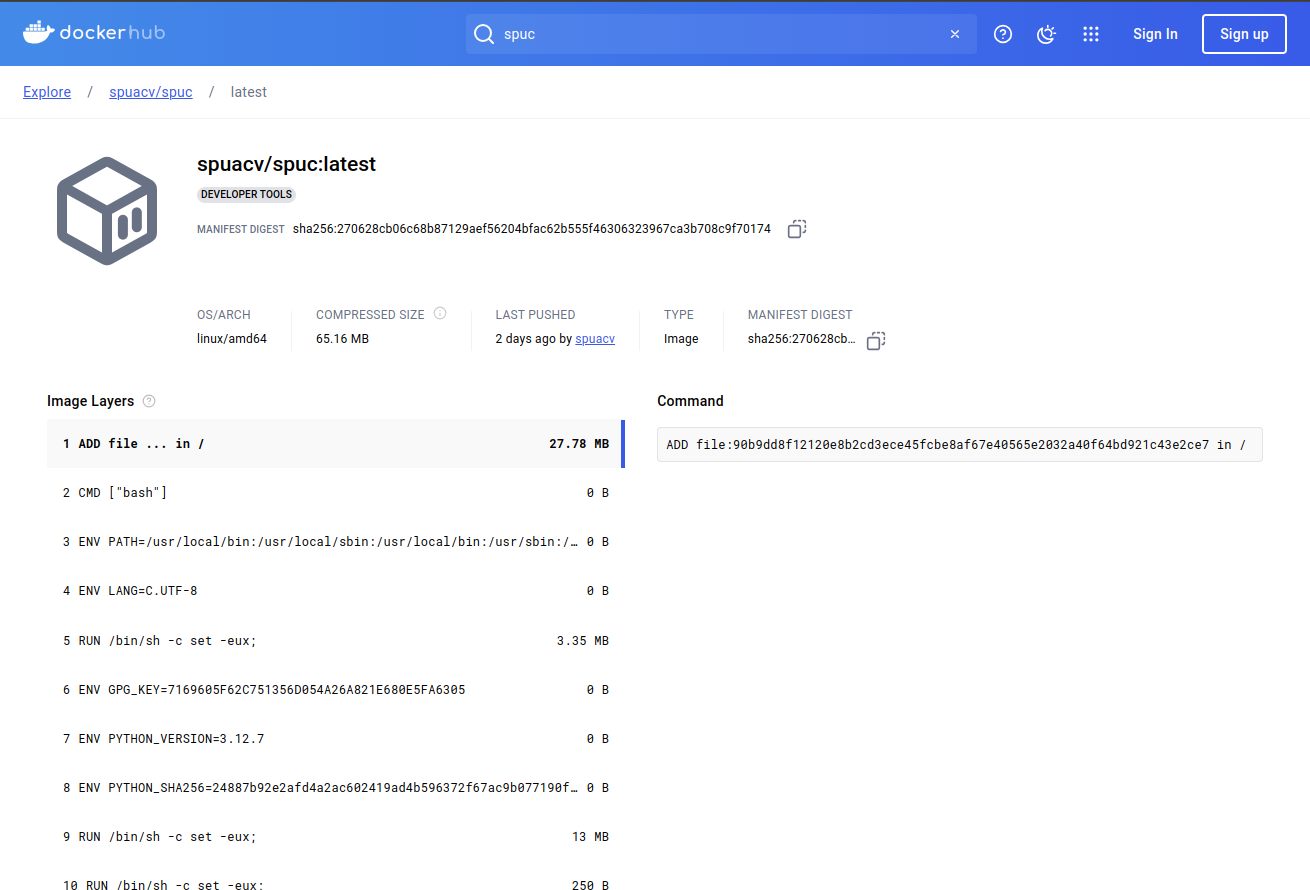Image resolution: width=1310 pixels, height=890 pixels.
Task: Open the apps grid icon
Action: [x=1091, y=34]
